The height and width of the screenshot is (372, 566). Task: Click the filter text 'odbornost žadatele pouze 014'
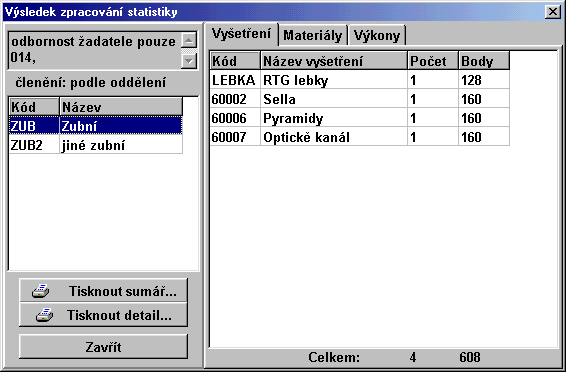click(93, 49)
